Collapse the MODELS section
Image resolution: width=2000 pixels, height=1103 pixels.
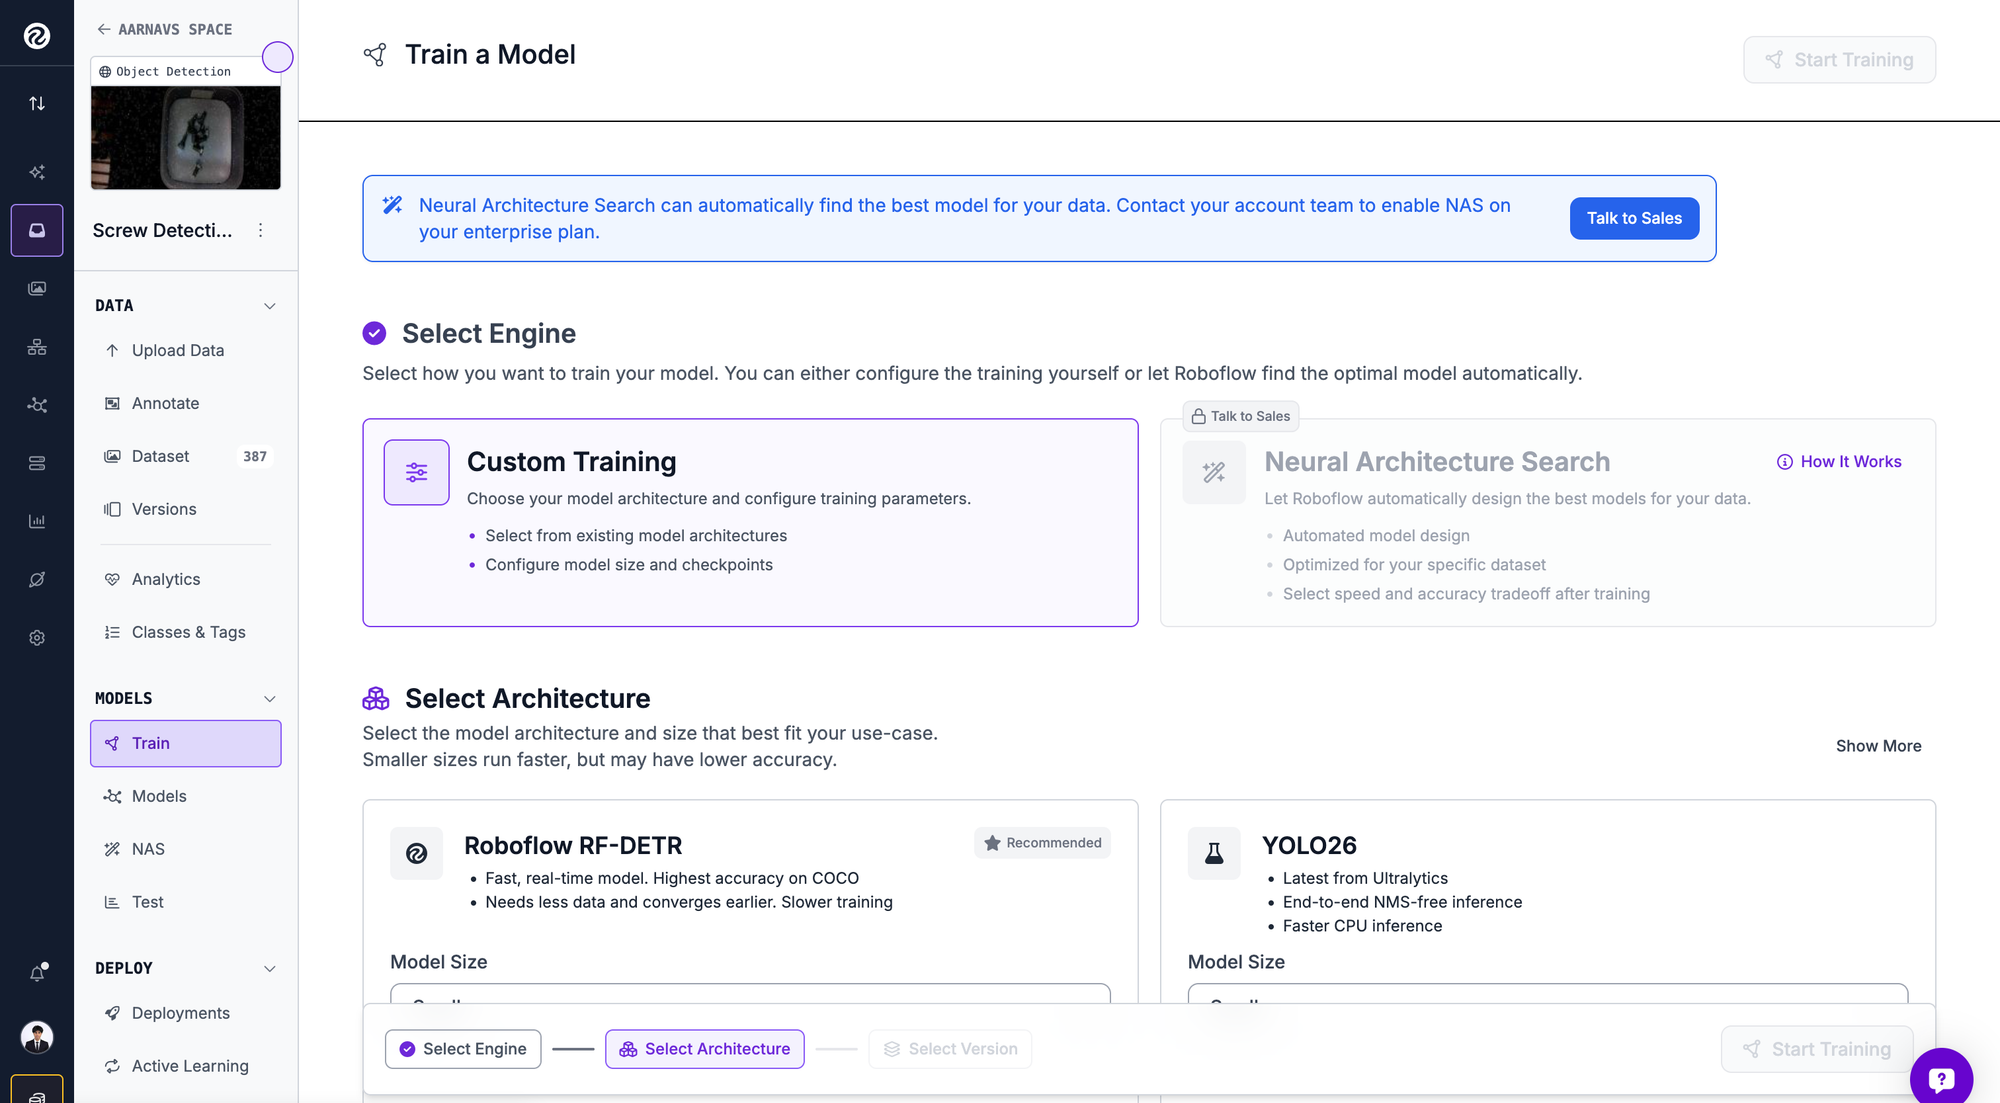point(269,699)
